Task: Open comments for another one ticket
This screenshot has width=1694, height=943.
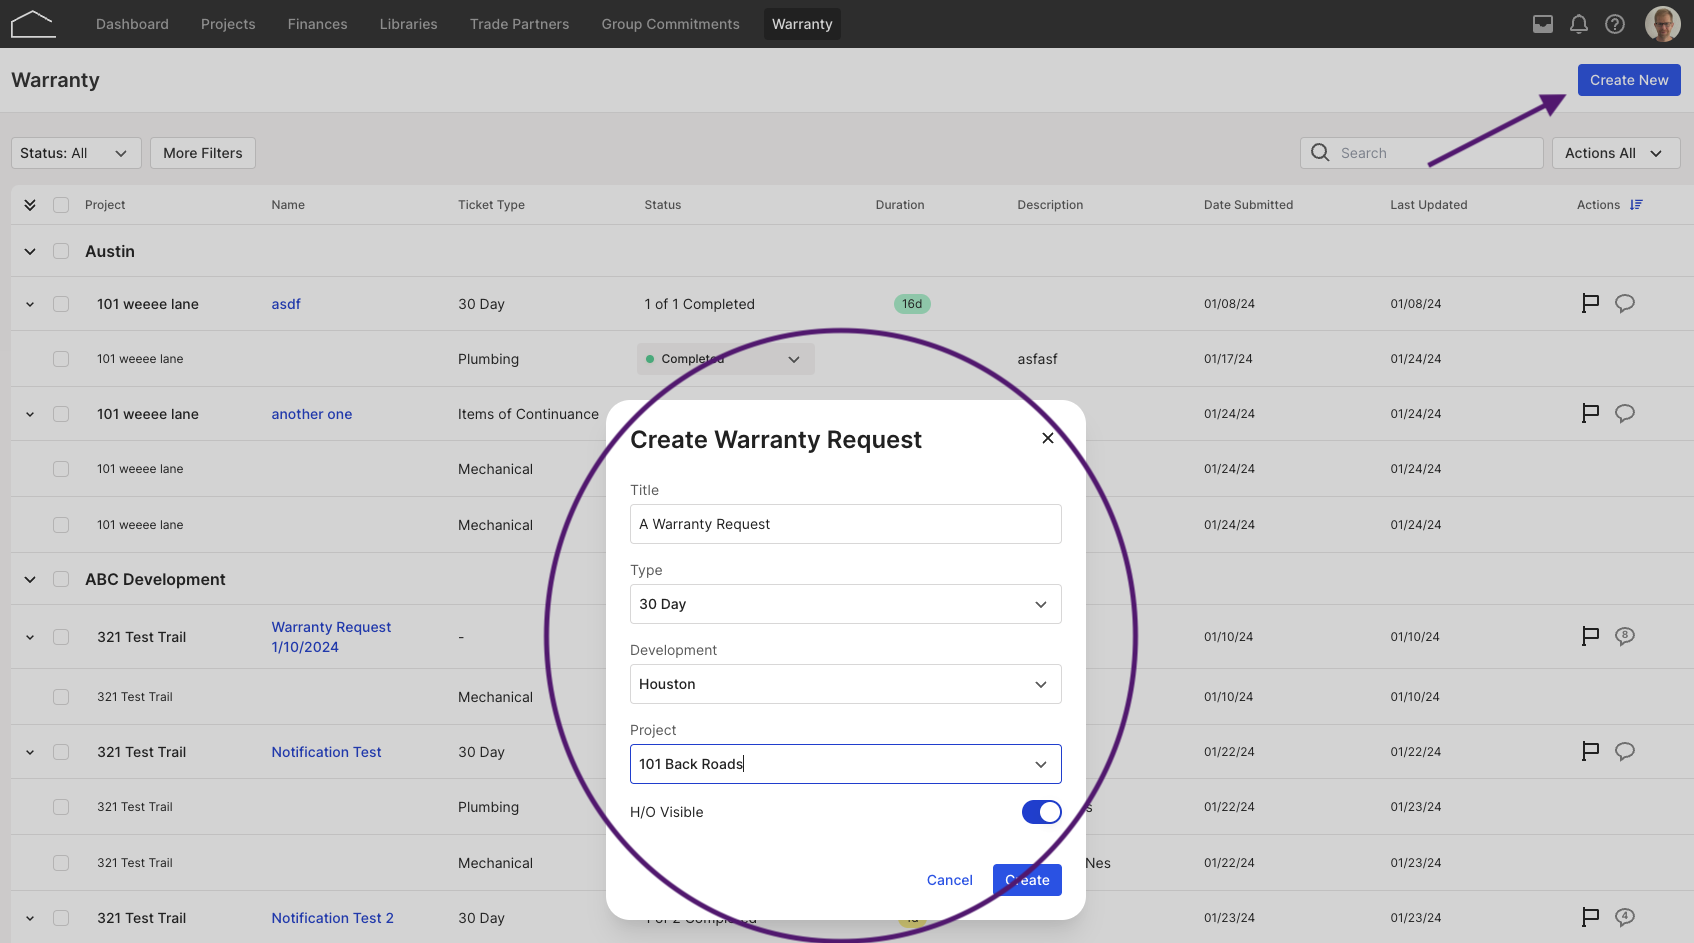Action: click(1625, 413)
